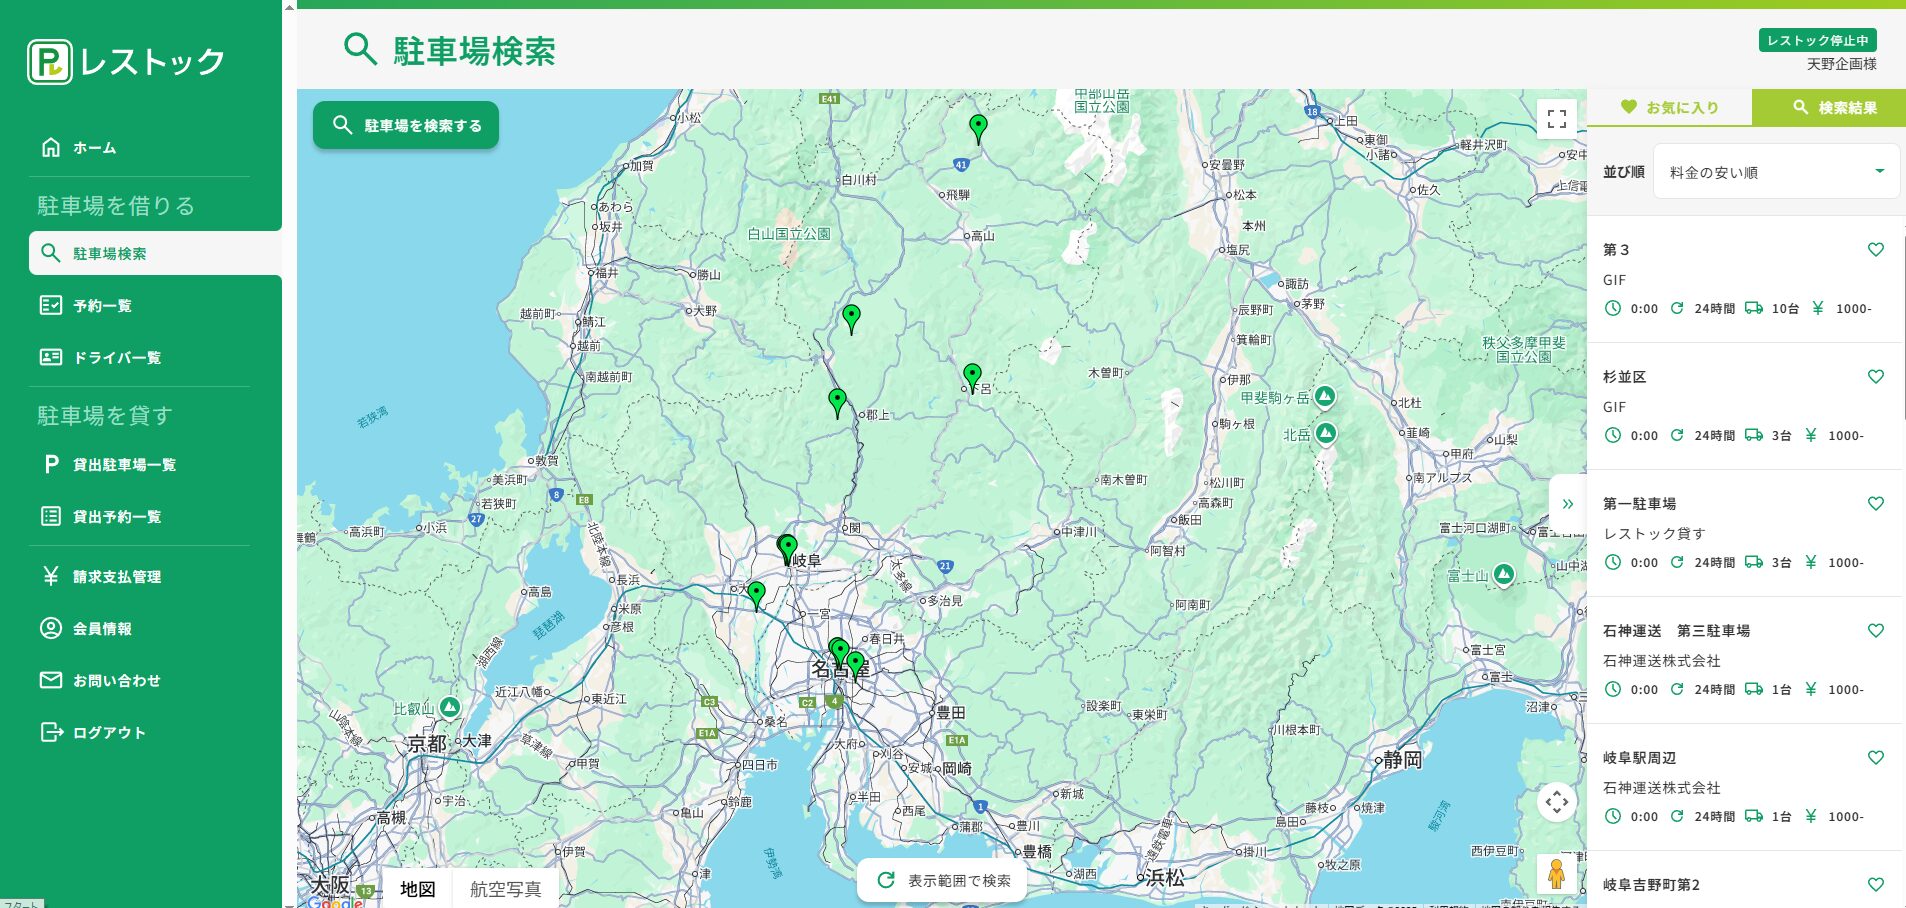Click the map pin near 高山 at top
1906x908 pixels.
(978, 127)
